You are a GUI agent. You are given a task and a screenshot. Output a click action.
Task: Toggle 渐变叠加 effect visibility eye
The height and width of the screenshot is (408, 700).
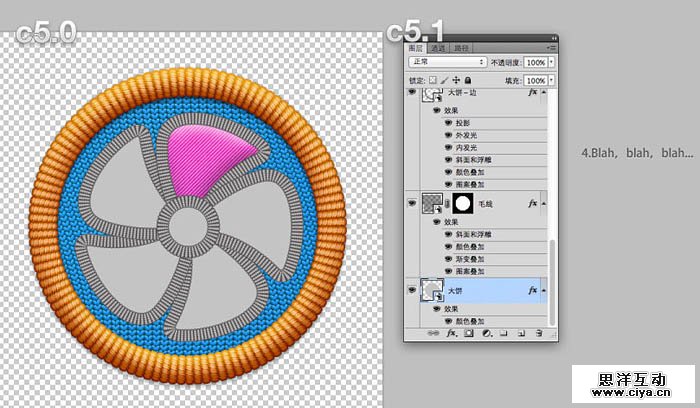[x=448, y=259]
